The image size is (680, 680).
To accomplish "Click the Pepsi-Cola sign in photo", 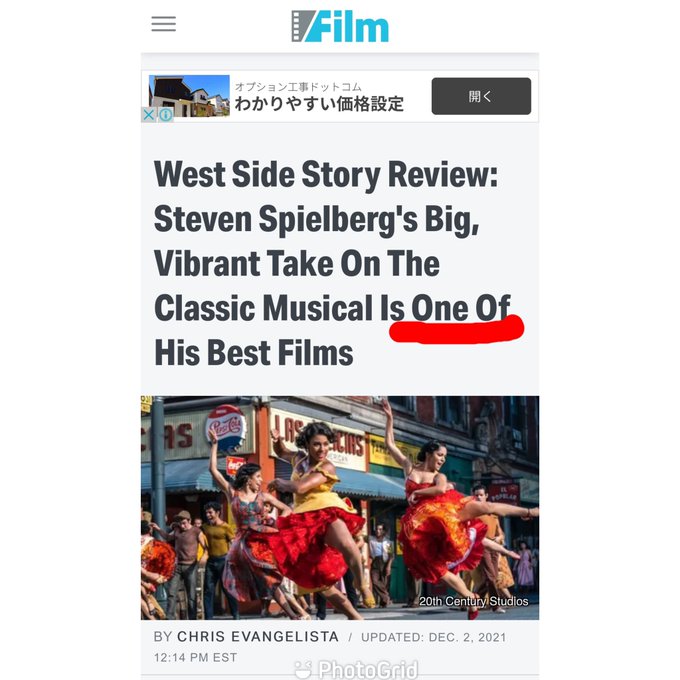I will (x=225, y=425).
